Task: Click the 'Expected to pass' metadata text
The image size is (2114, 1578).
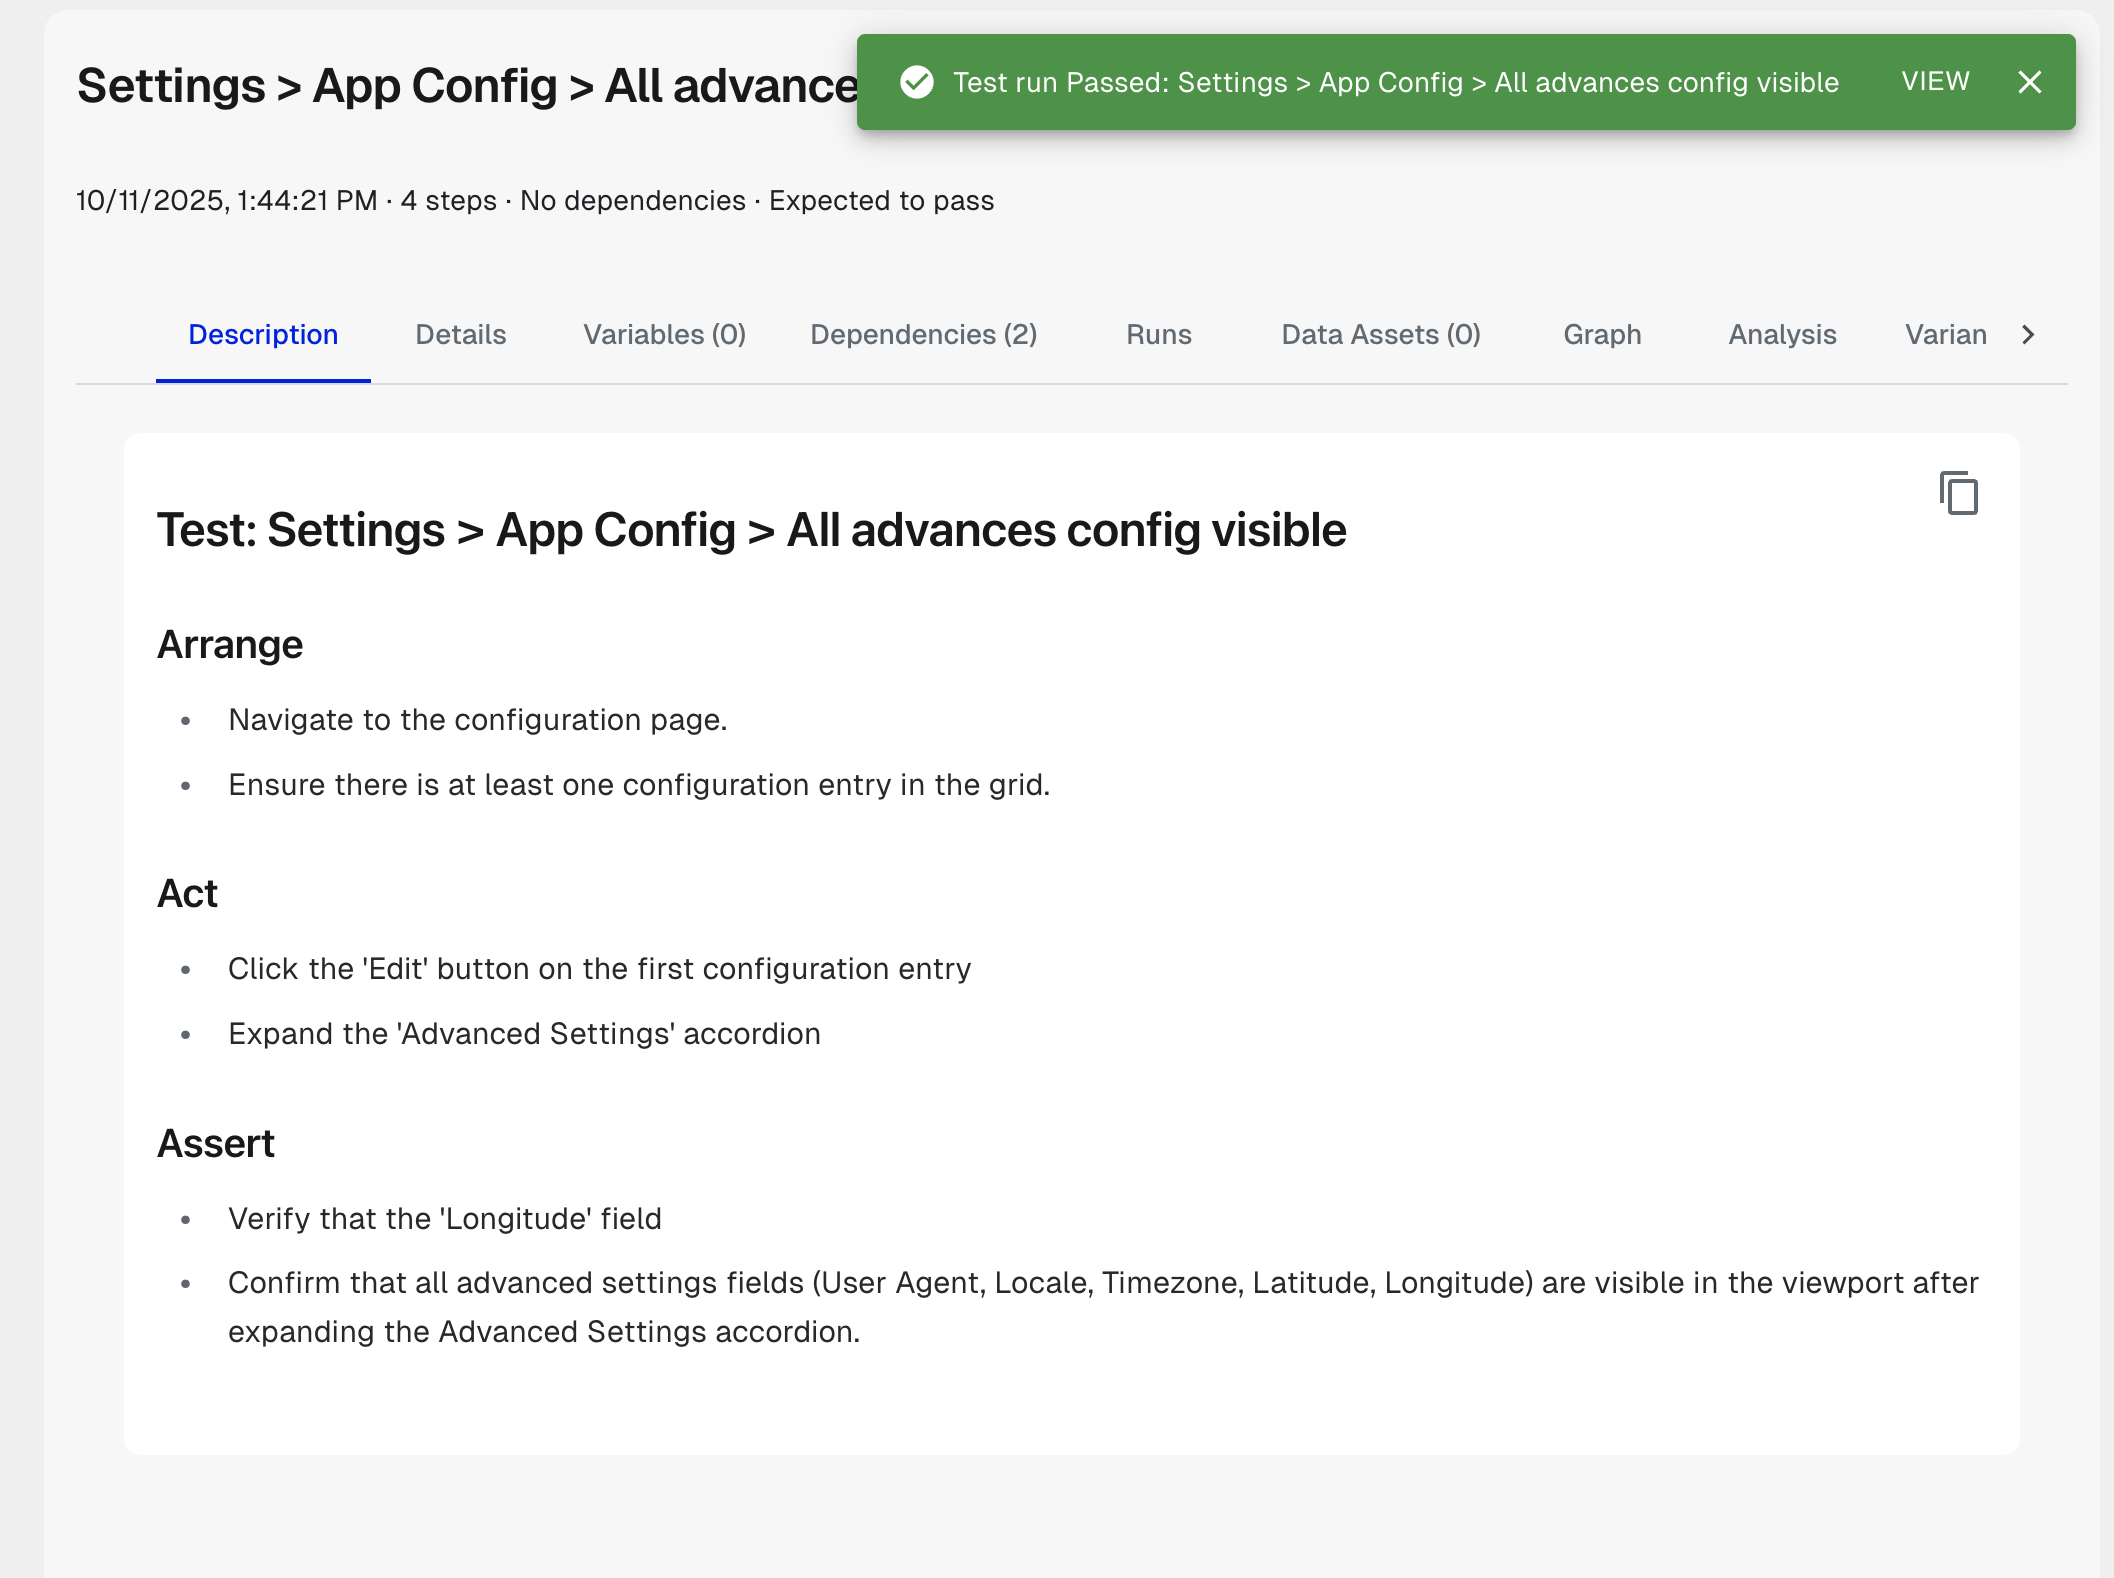Action: [881, 201]
